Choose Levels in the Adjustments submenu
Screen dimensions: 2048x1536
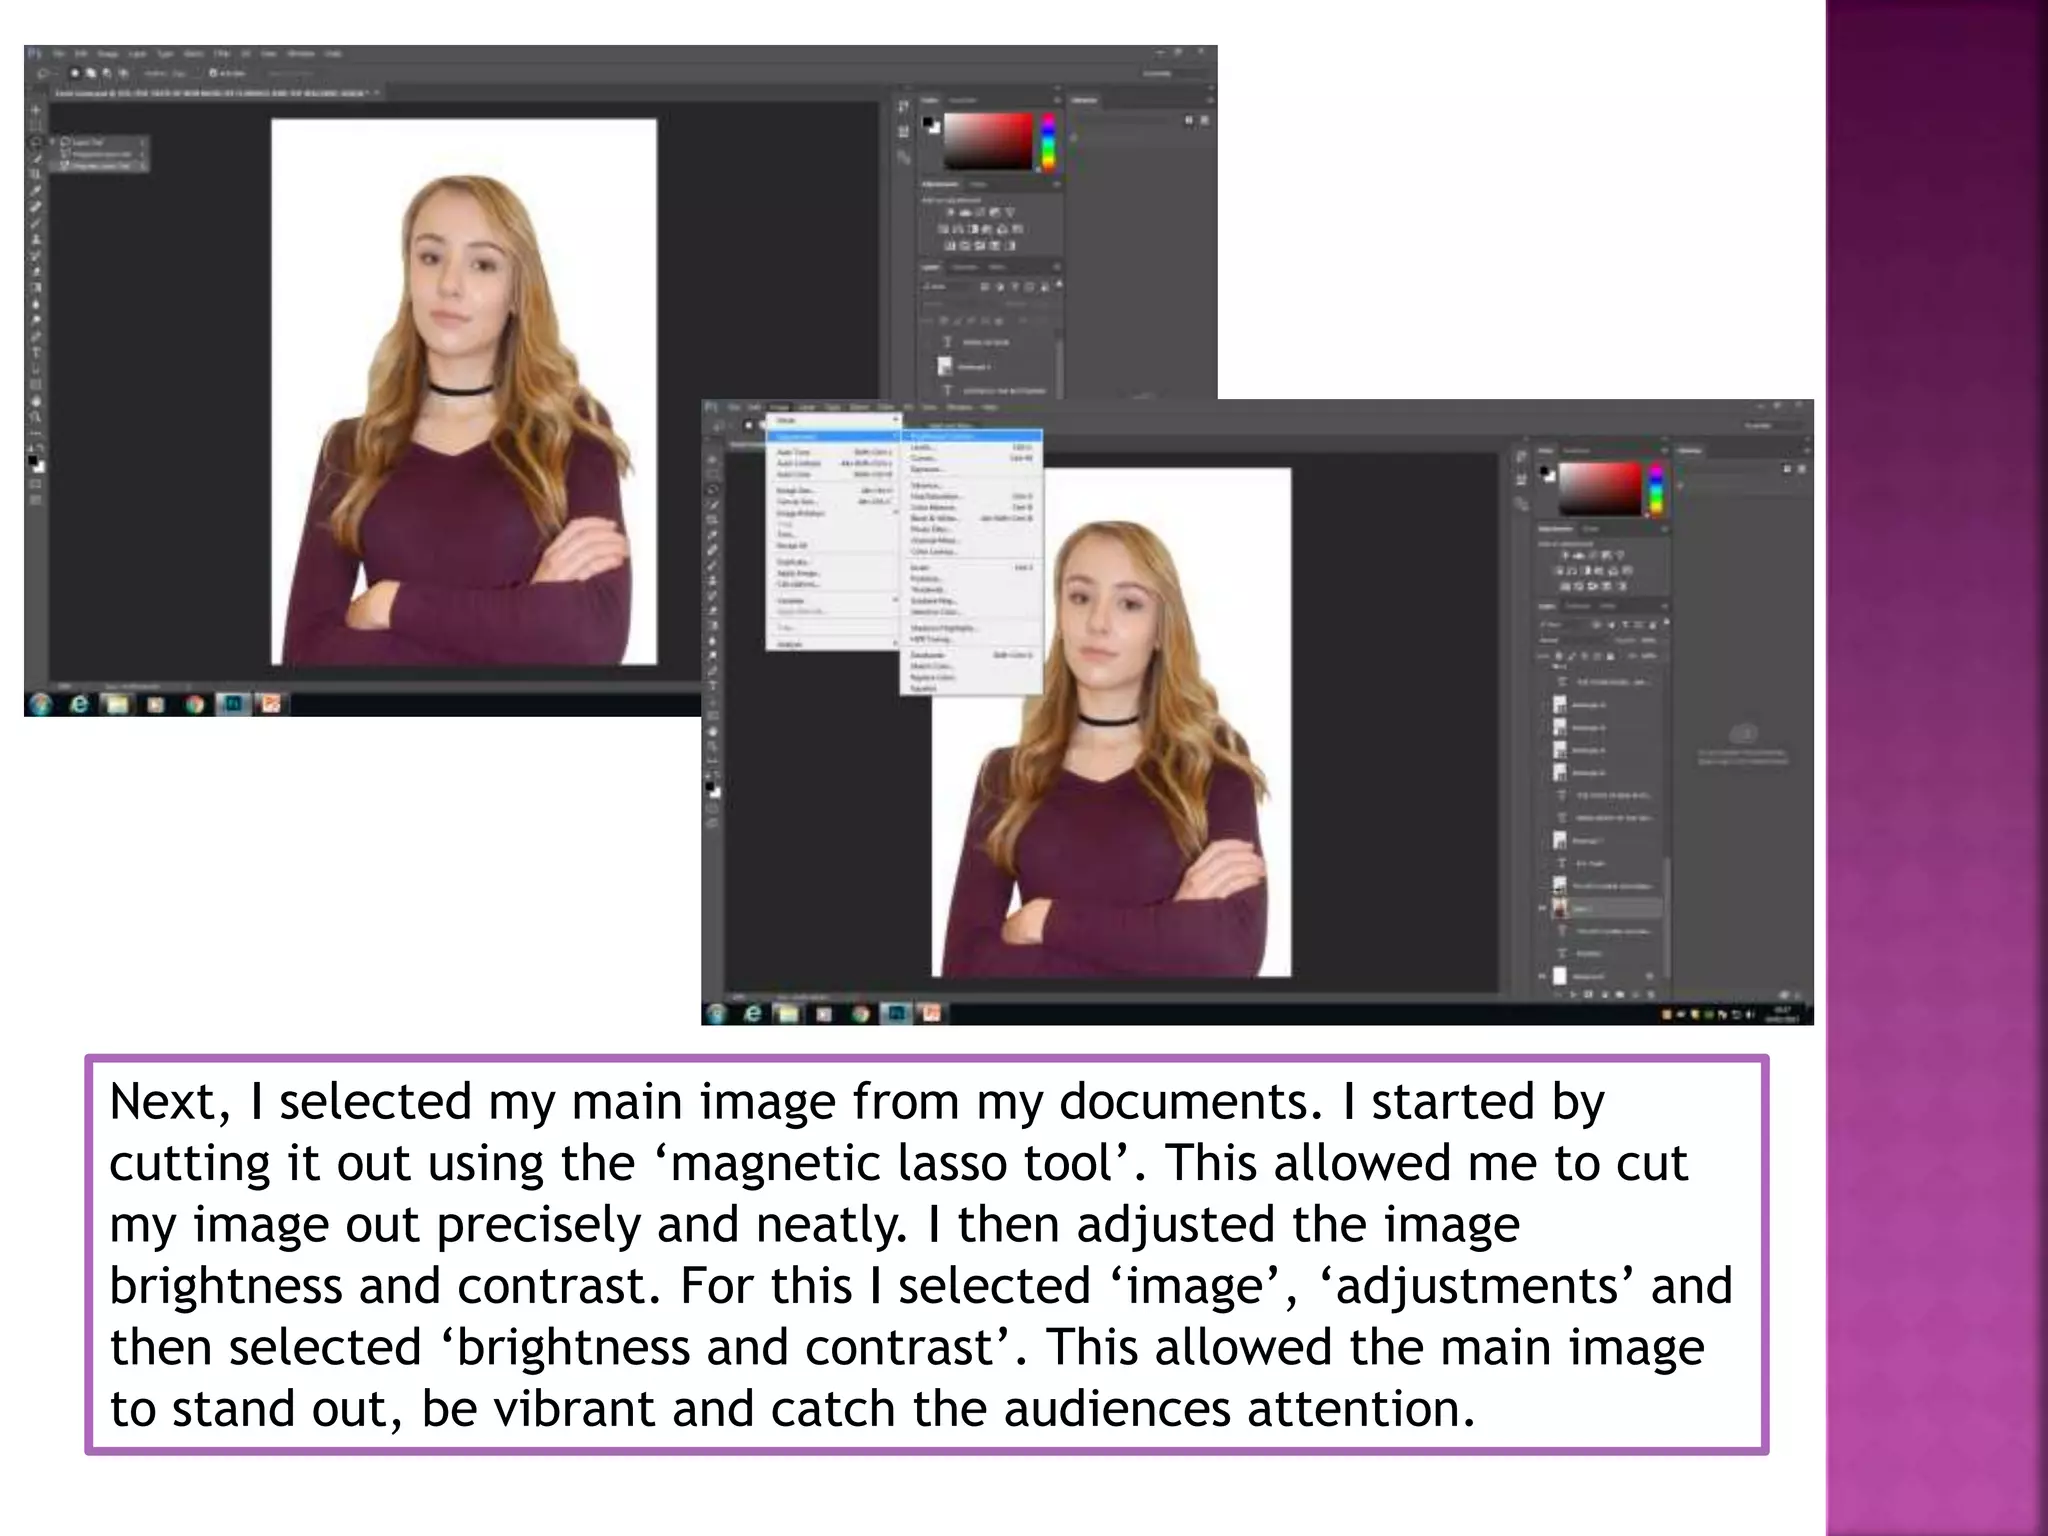[x=971, y=448]
